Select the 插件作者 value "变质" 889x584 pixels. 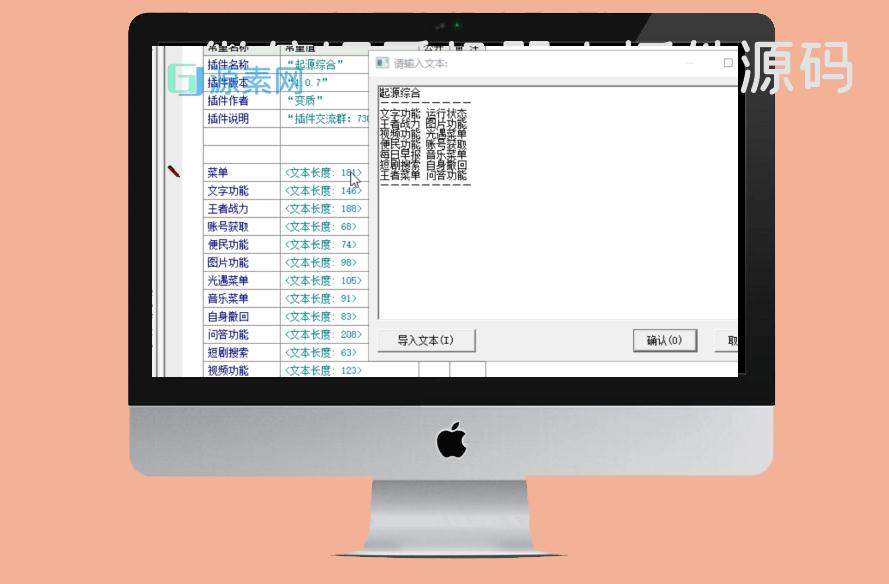[x=323, y=100]
